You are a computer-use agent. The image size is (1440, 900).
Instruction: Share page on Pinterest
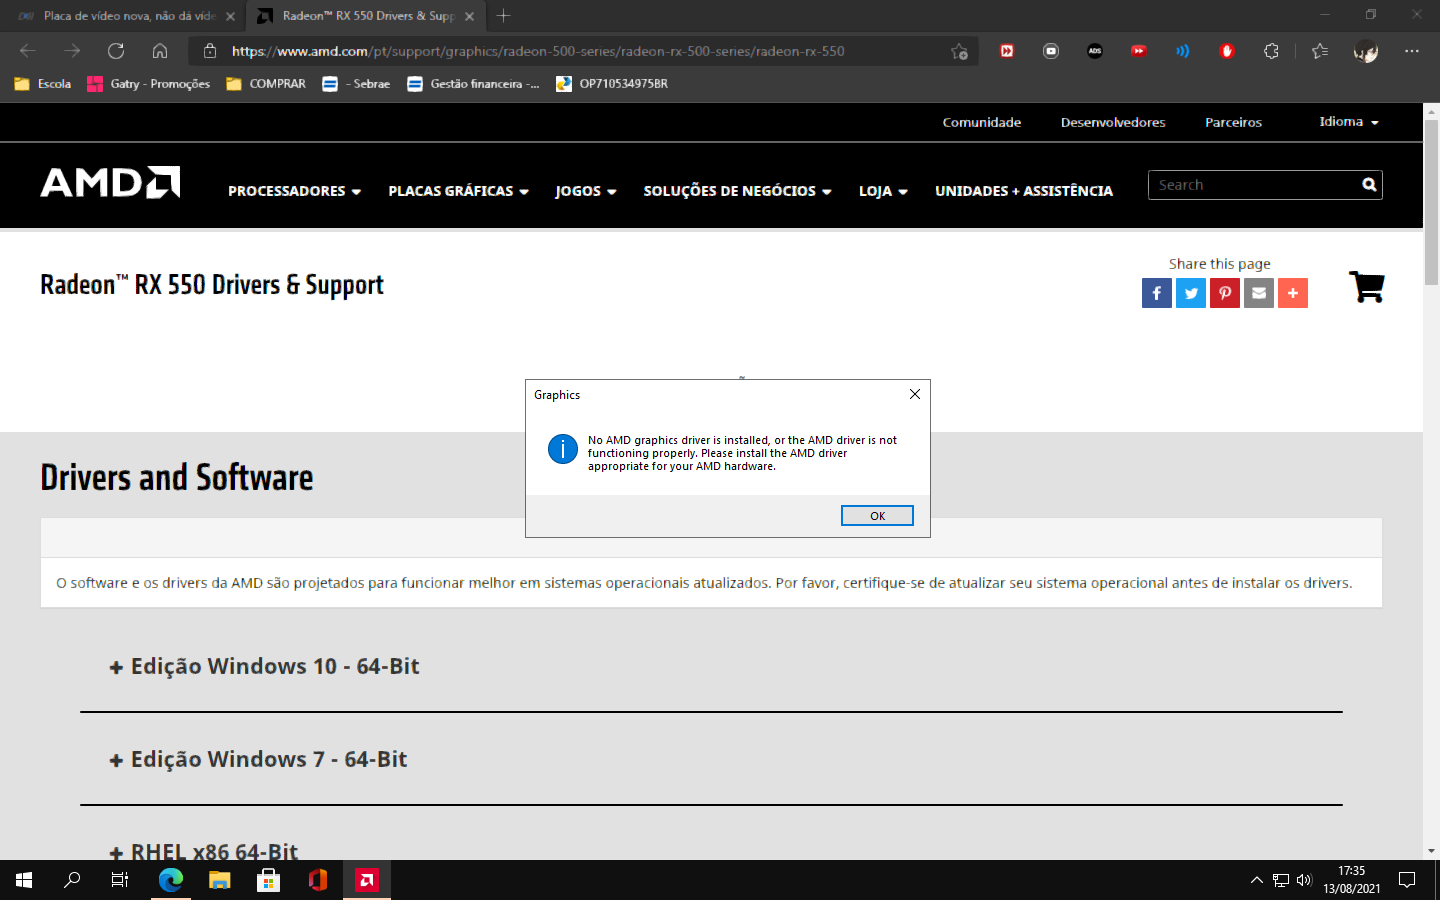click(x=1225, y=293)
